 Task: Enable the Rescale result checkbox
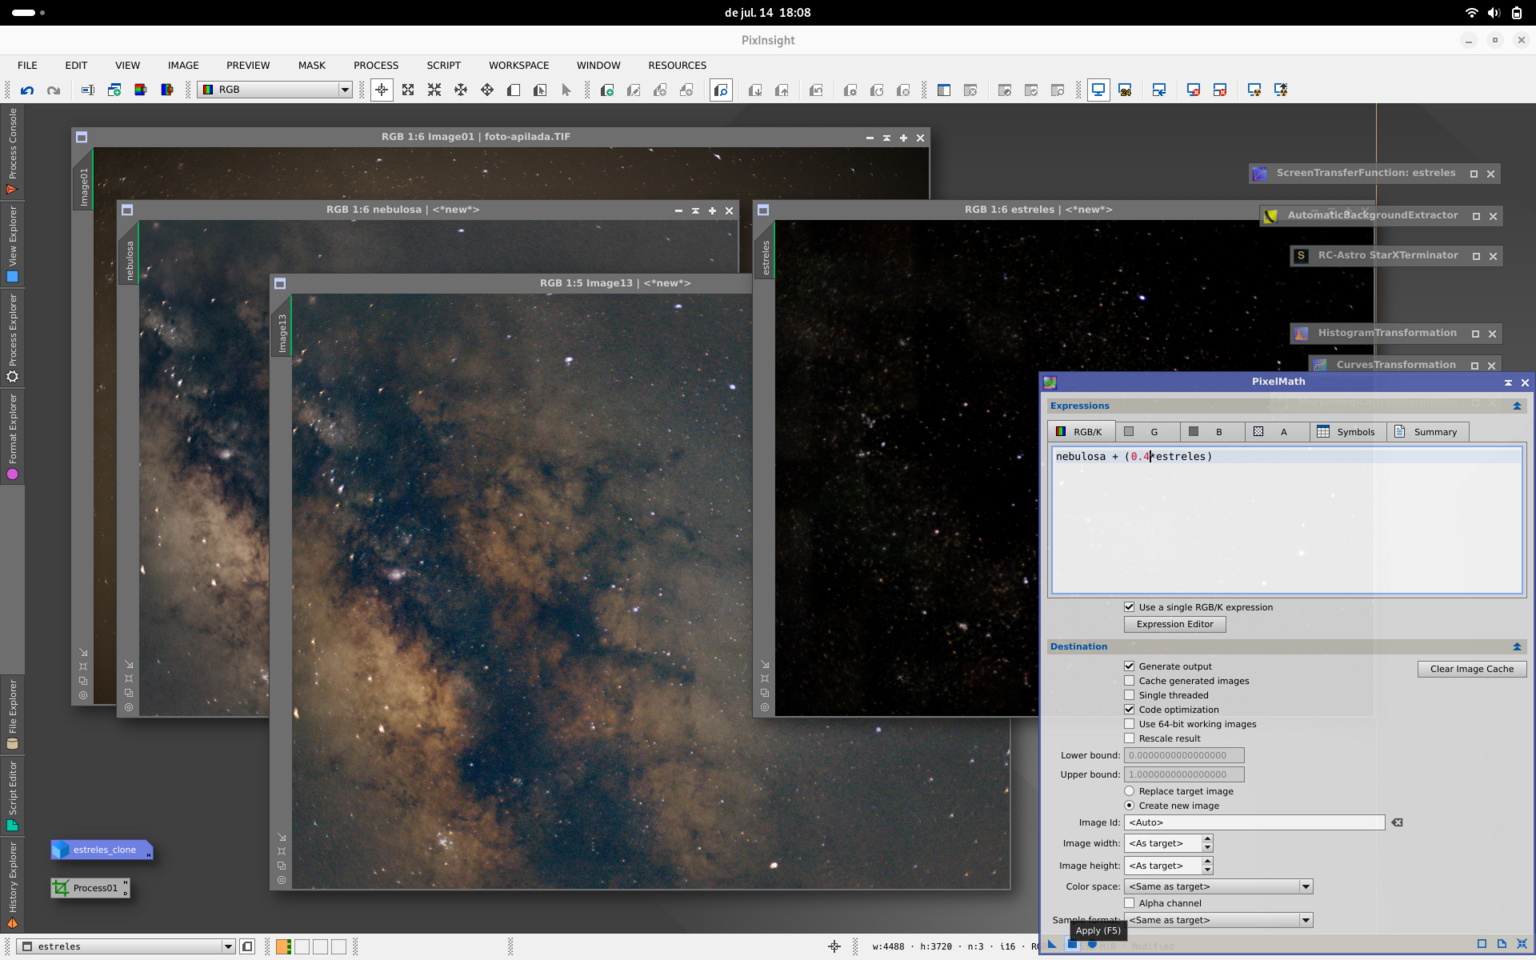point(1129,739)
